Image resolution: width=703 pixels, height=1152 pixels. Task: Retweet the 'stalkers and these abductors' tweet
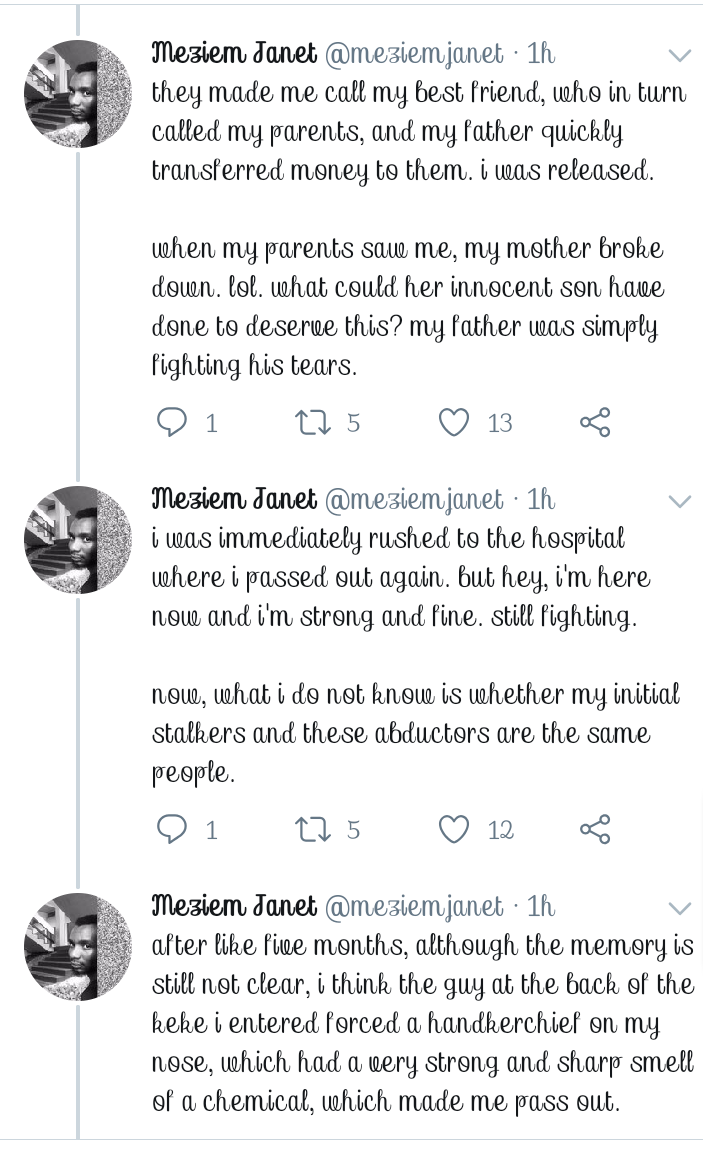click(312, 829)
